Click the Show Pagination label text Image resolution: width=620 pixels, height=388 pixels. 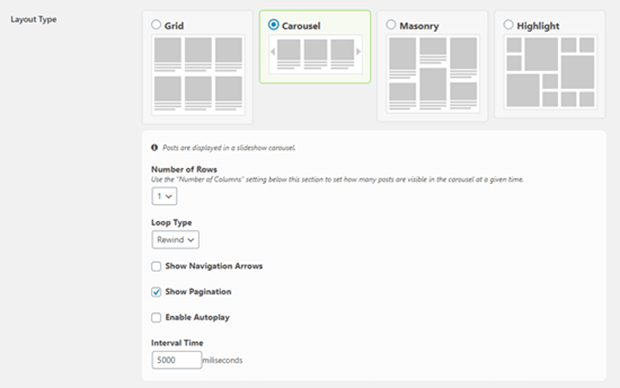(x=198, y=291)
